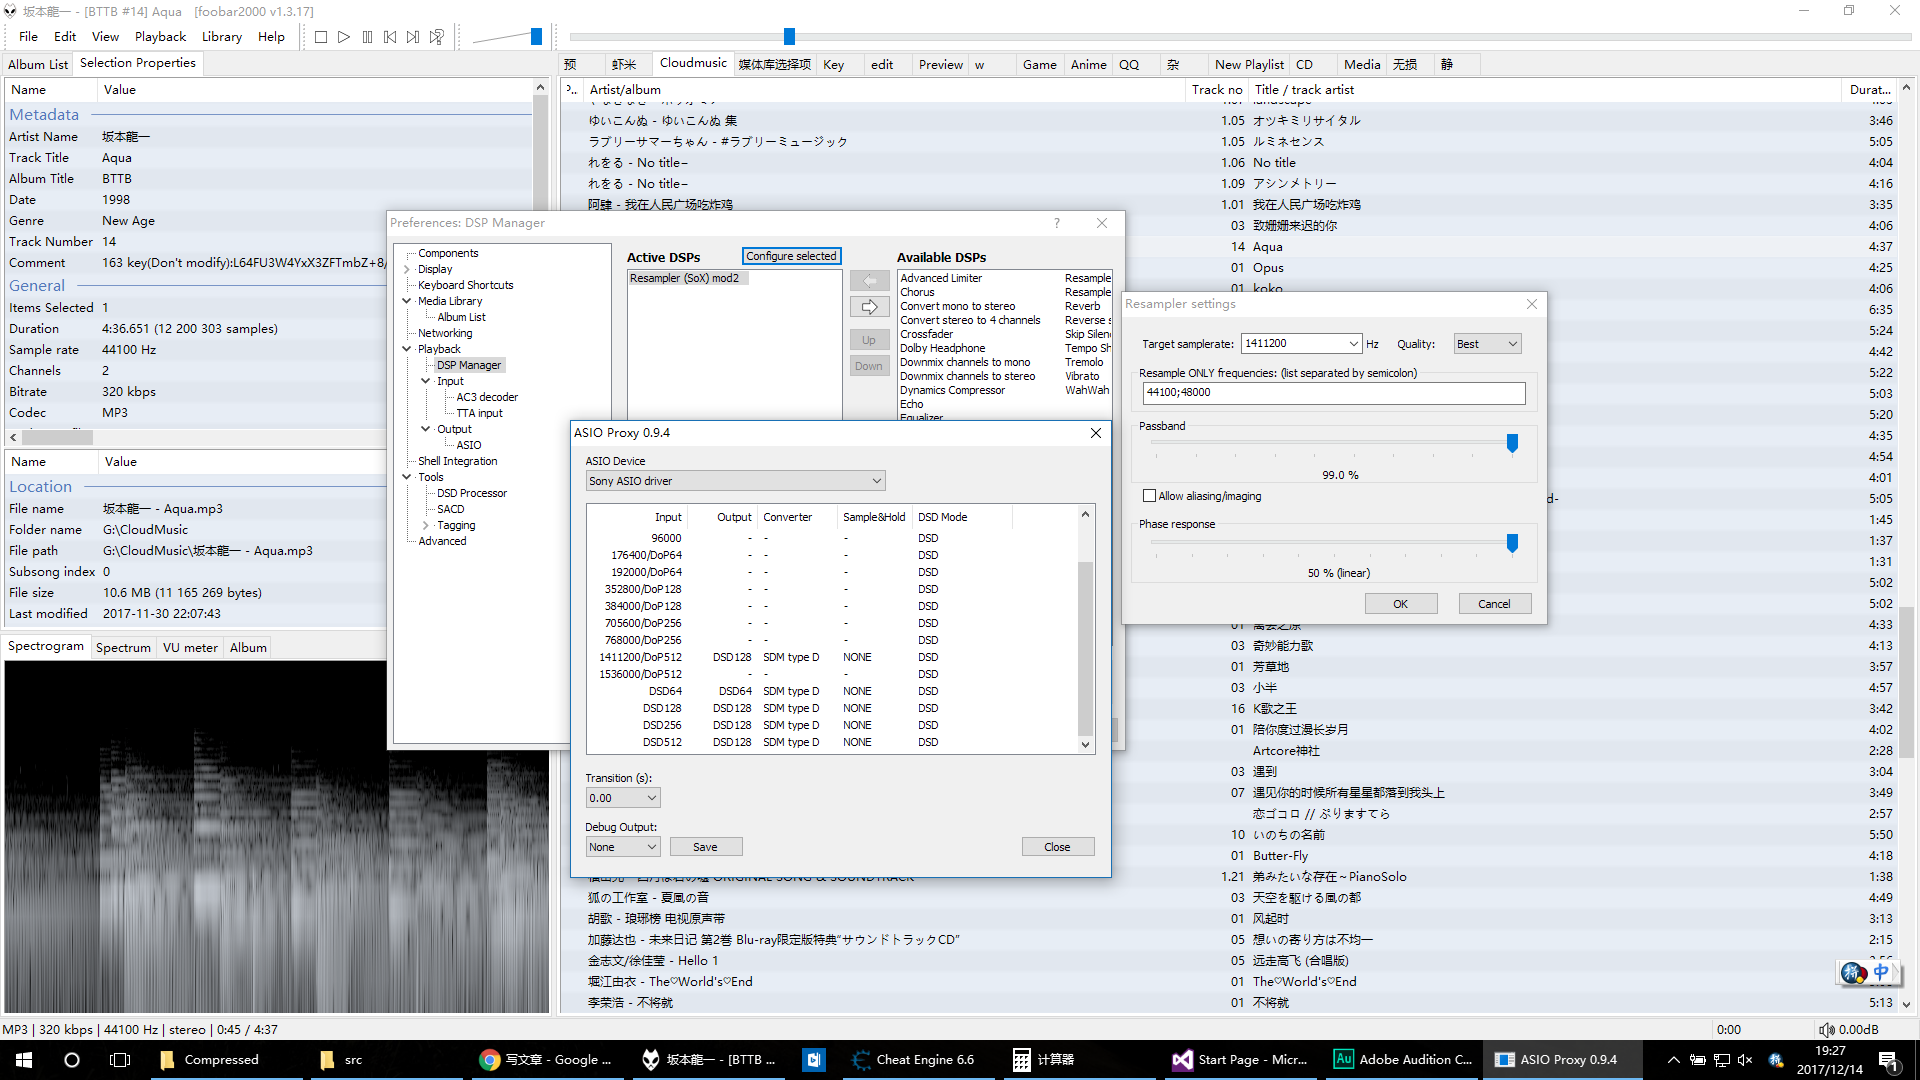The height and width of the screenshot is (1080, 1920).
Task: Click the muted volume tray icon
Action: (1746, 1060)
